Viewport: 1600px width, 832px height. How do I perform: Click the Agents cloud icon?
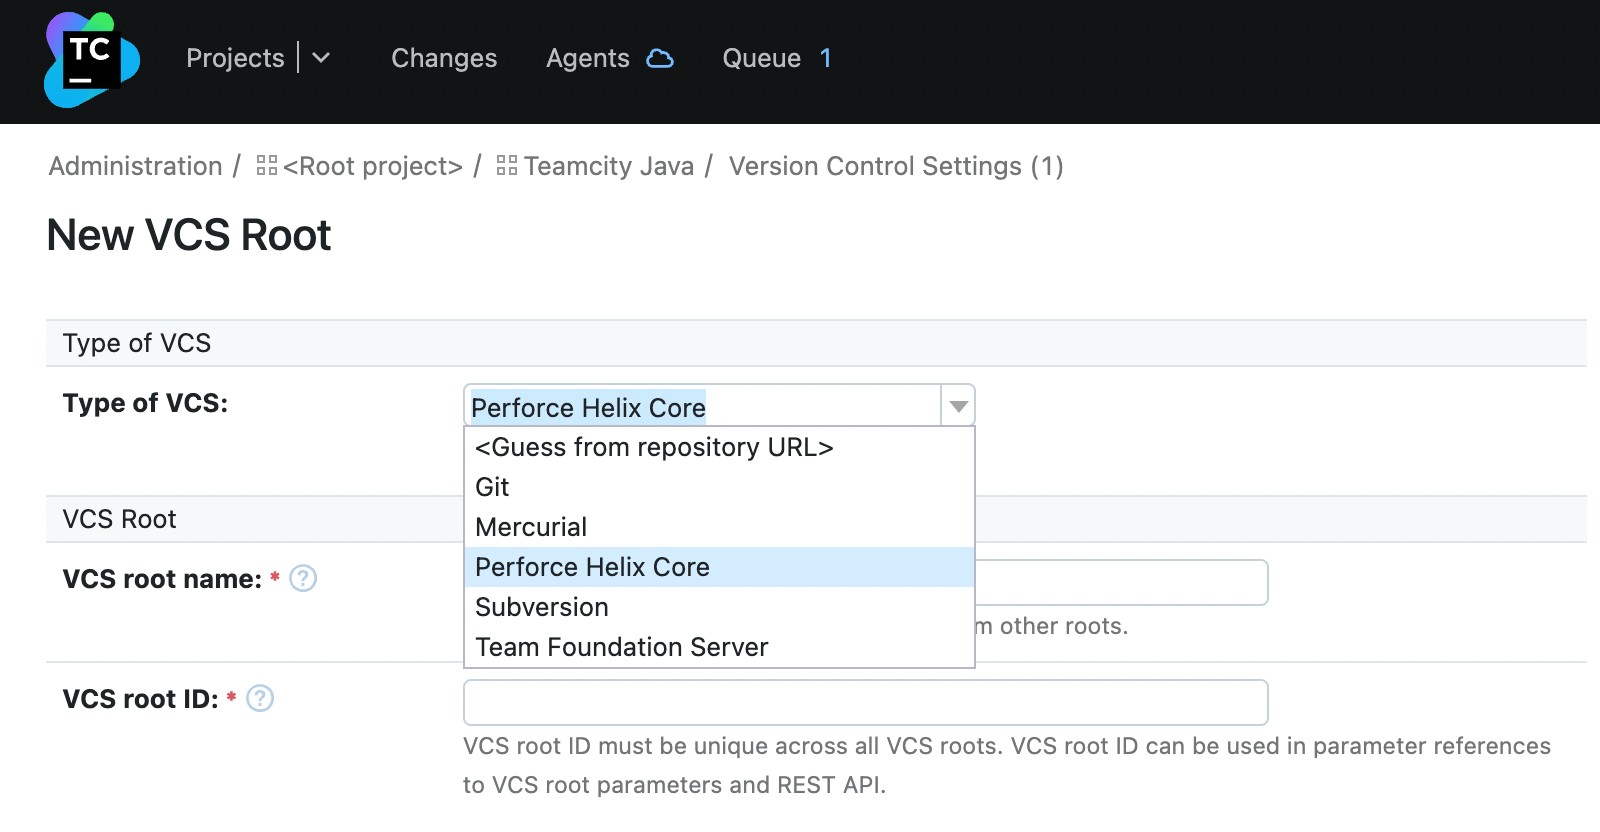point(660,59)
